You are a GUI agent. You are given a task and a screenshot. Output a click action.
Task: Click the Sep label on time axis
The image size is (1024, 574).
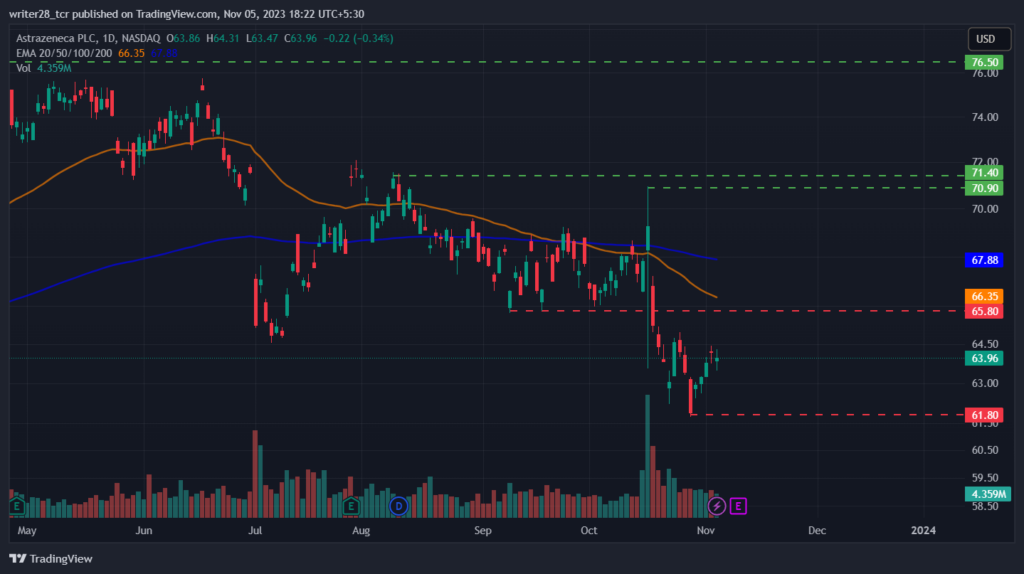tap(483, 530)
